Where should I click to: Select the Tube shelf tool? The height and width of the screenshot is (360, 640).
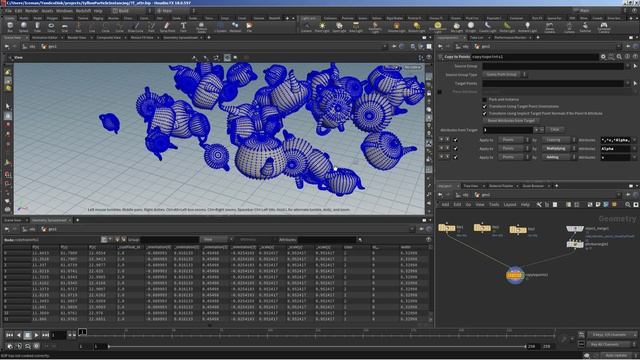click(37, 27)
